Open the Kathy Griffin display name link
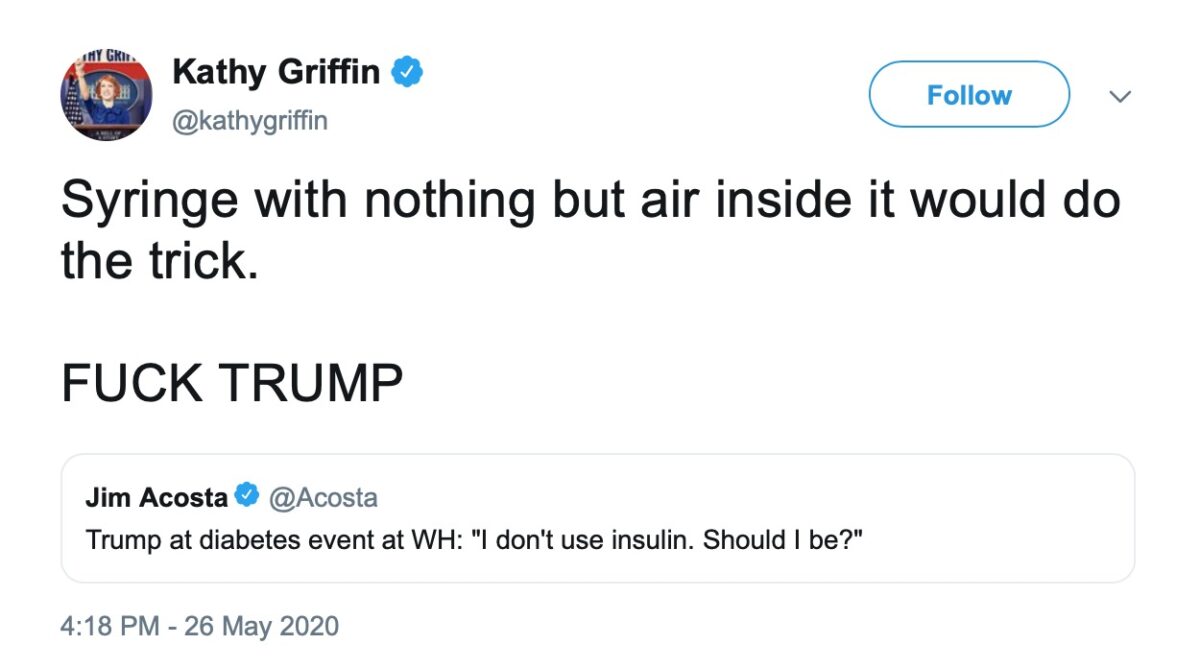The image size is (1200, 668). click(276, 72)
